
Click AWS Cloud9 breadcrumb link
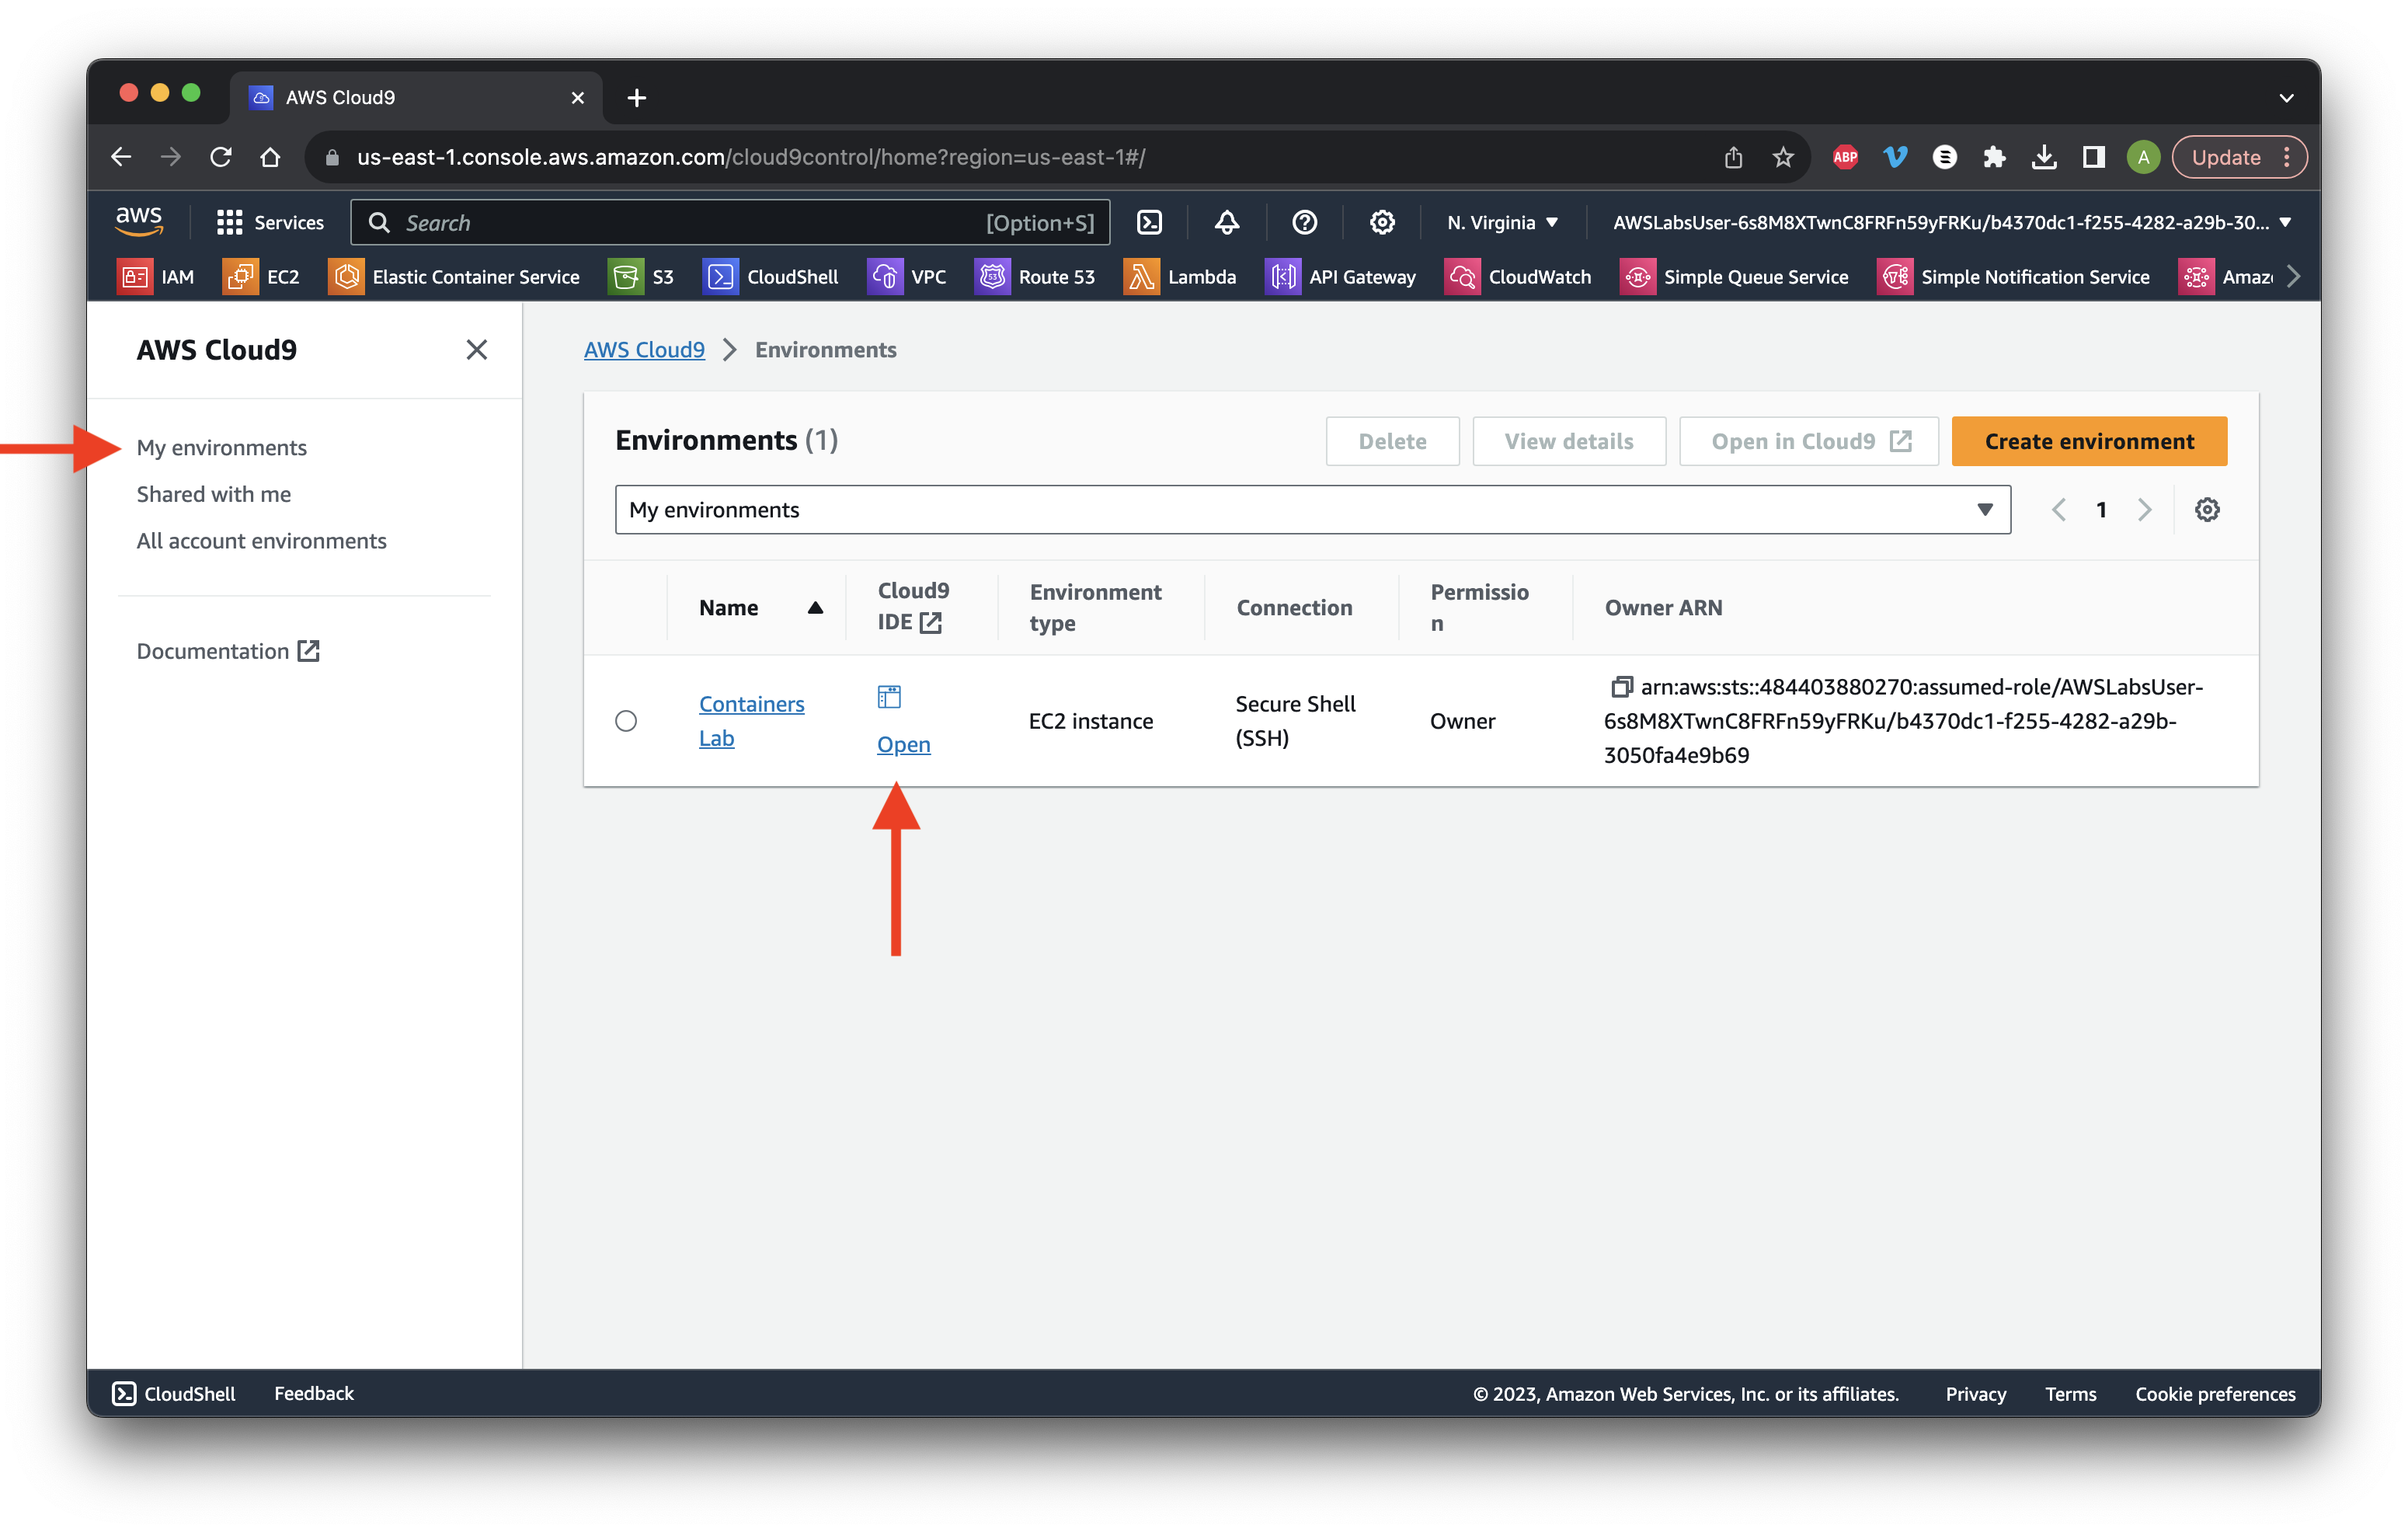644,349
